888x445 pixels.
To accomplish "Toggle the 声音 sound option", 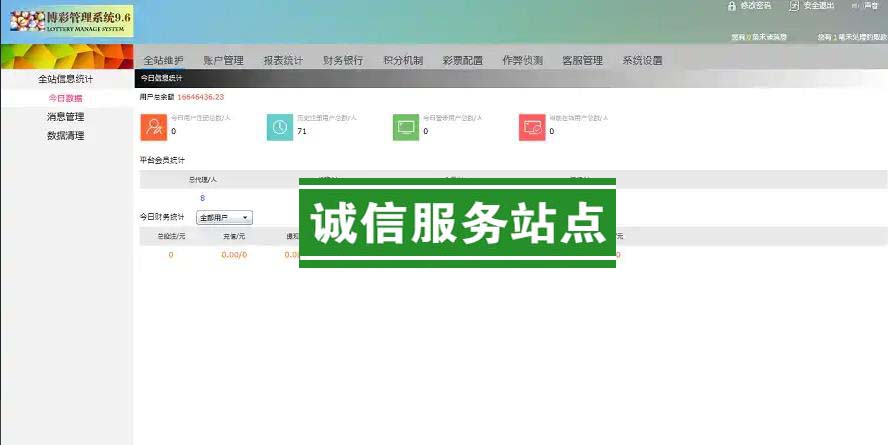I will click(858, 6).
